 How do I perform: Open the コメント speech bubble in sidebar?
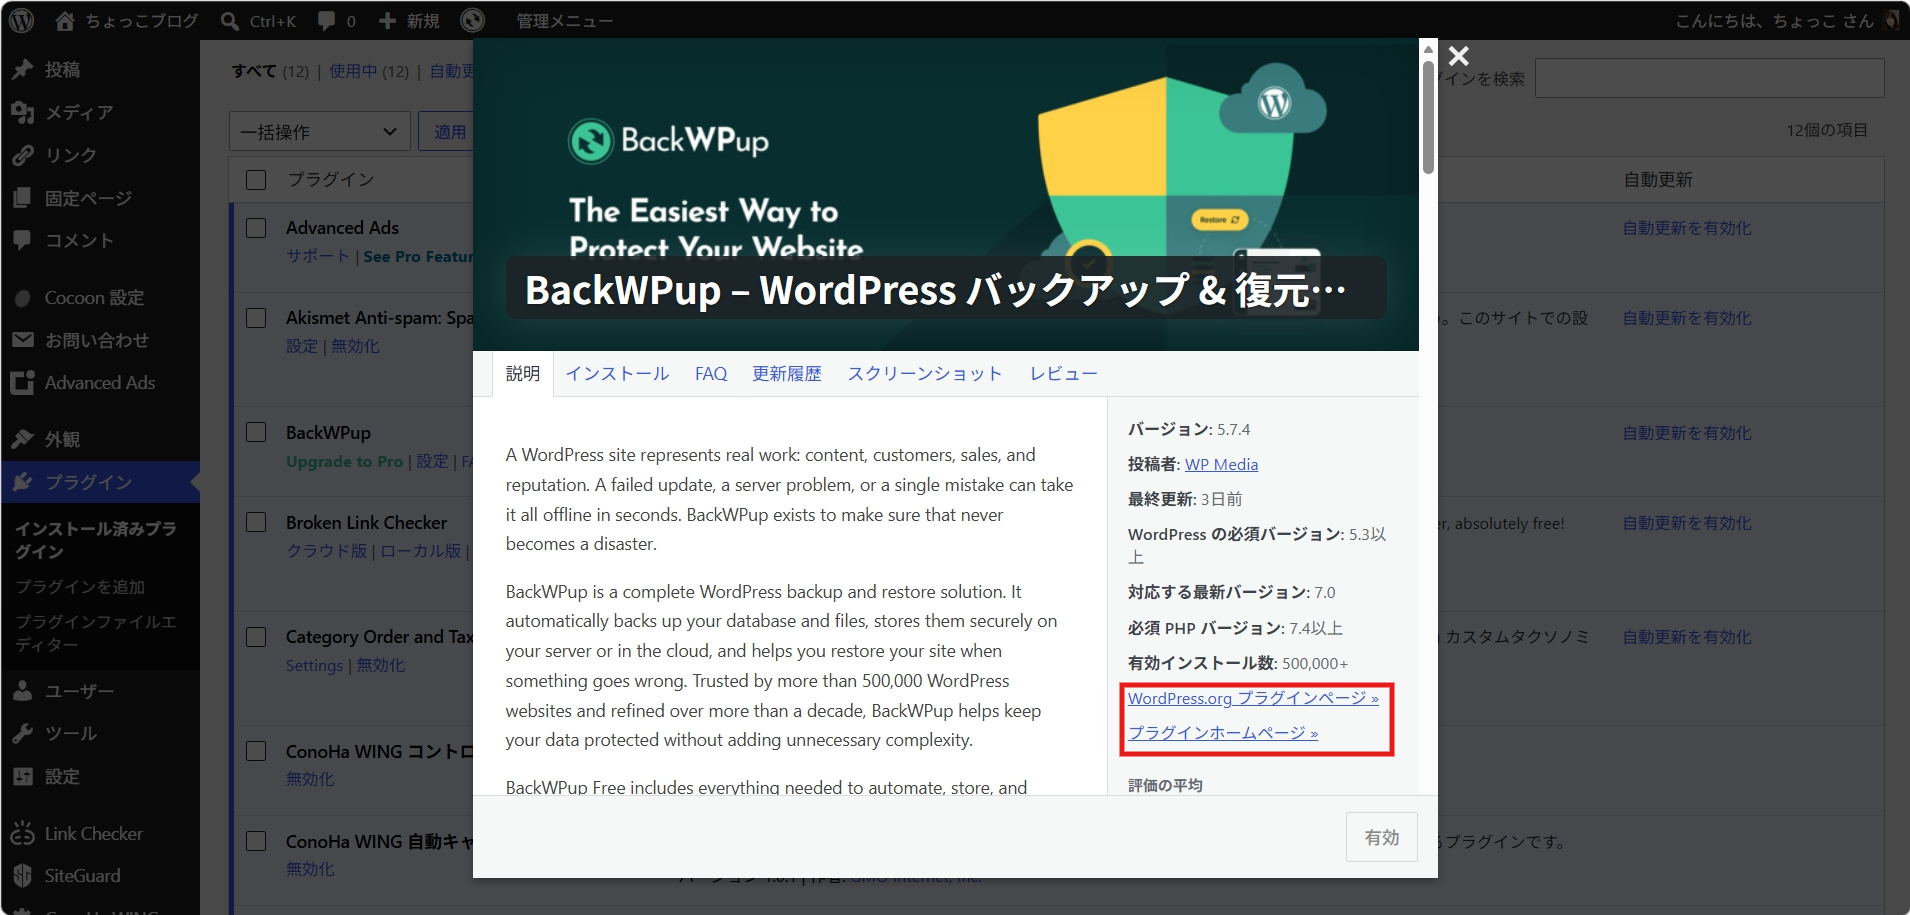23,240
